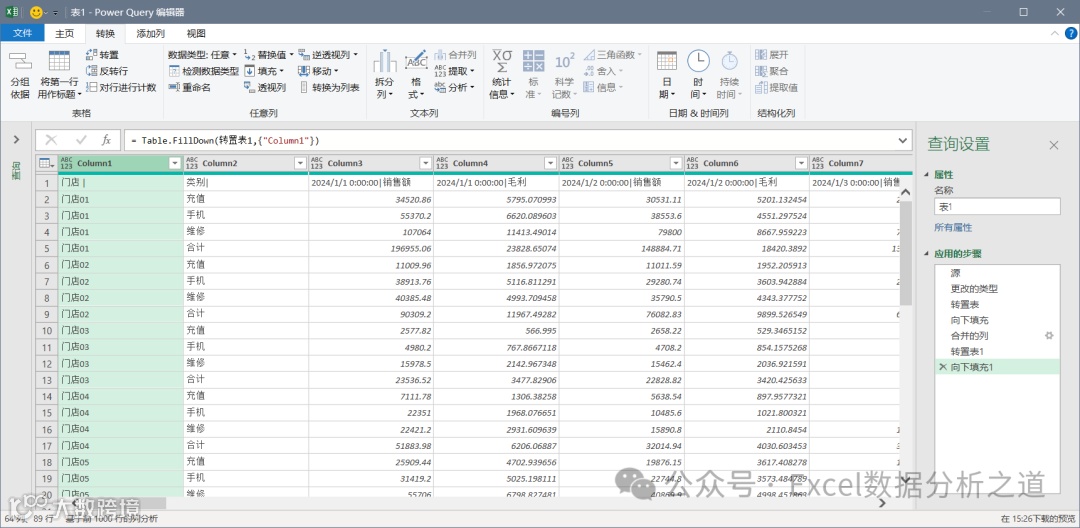The height and width of the screenshot is (528, 1080).
Task: Open the Split Column (拆分列) tool
Action: pyautogui.click(x=384, y=74)
